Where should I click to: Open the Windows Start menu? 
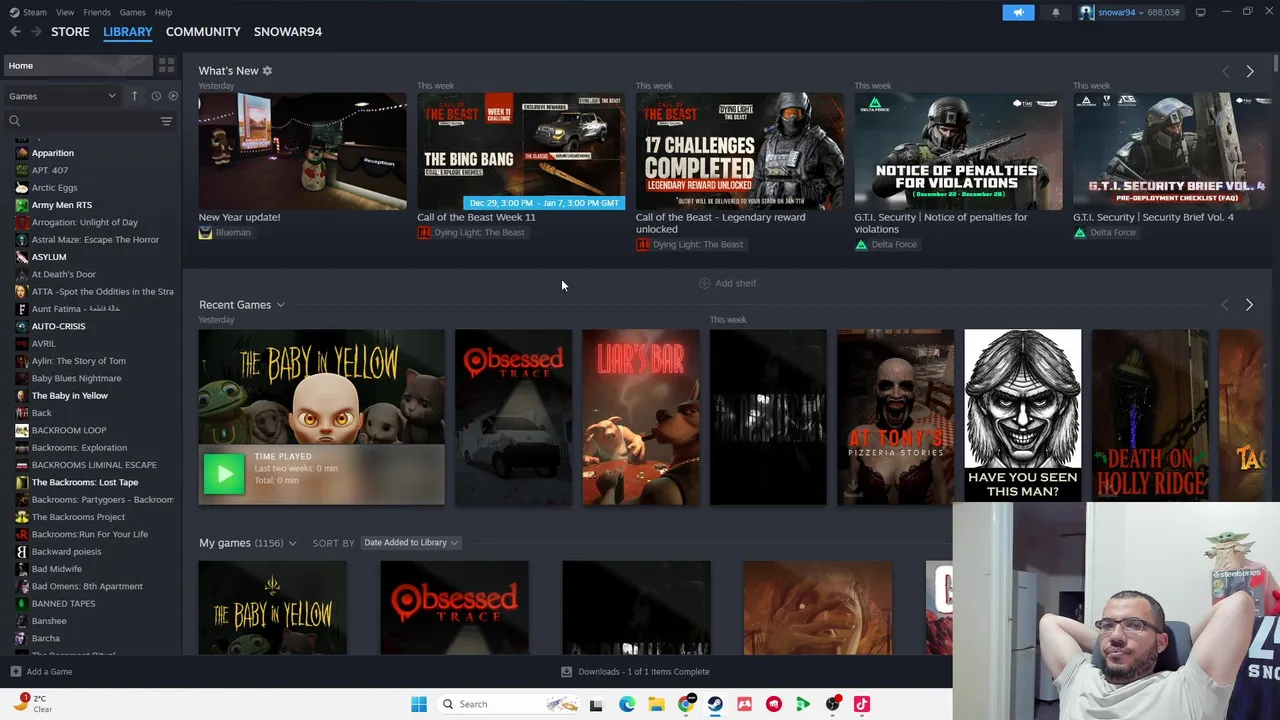click(419, 704)
